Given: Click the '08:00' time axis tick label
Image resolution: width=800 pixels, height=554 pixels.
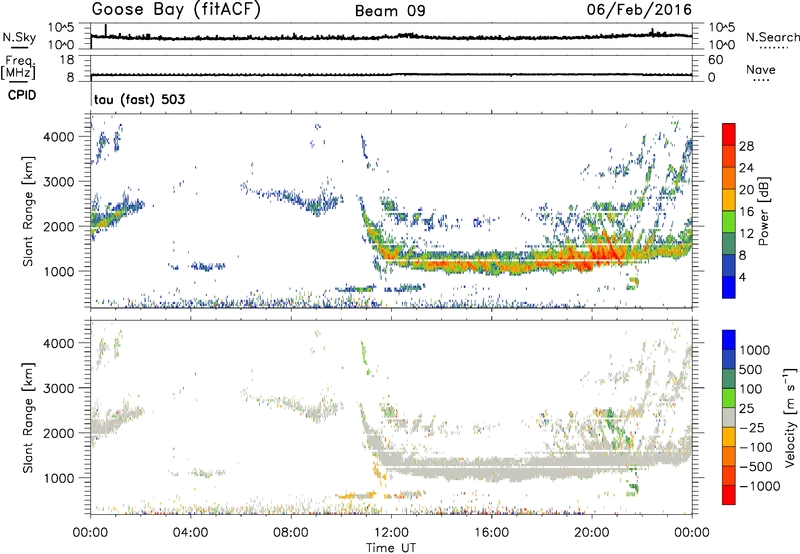Looking at the screenshot, I should pos(291,533).
